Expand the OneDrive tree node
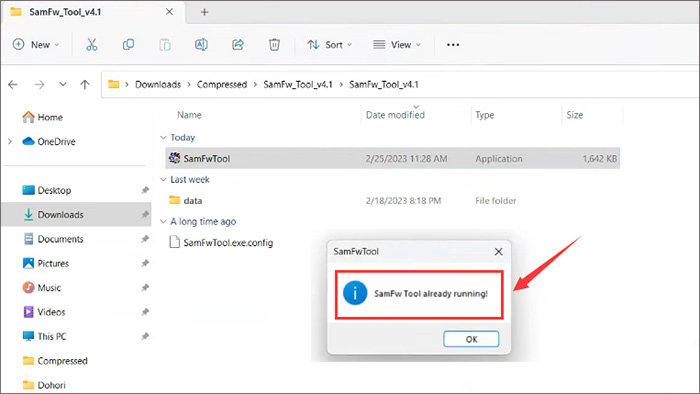This screenshot has width=700, height=394. click(x=10, y=141)
